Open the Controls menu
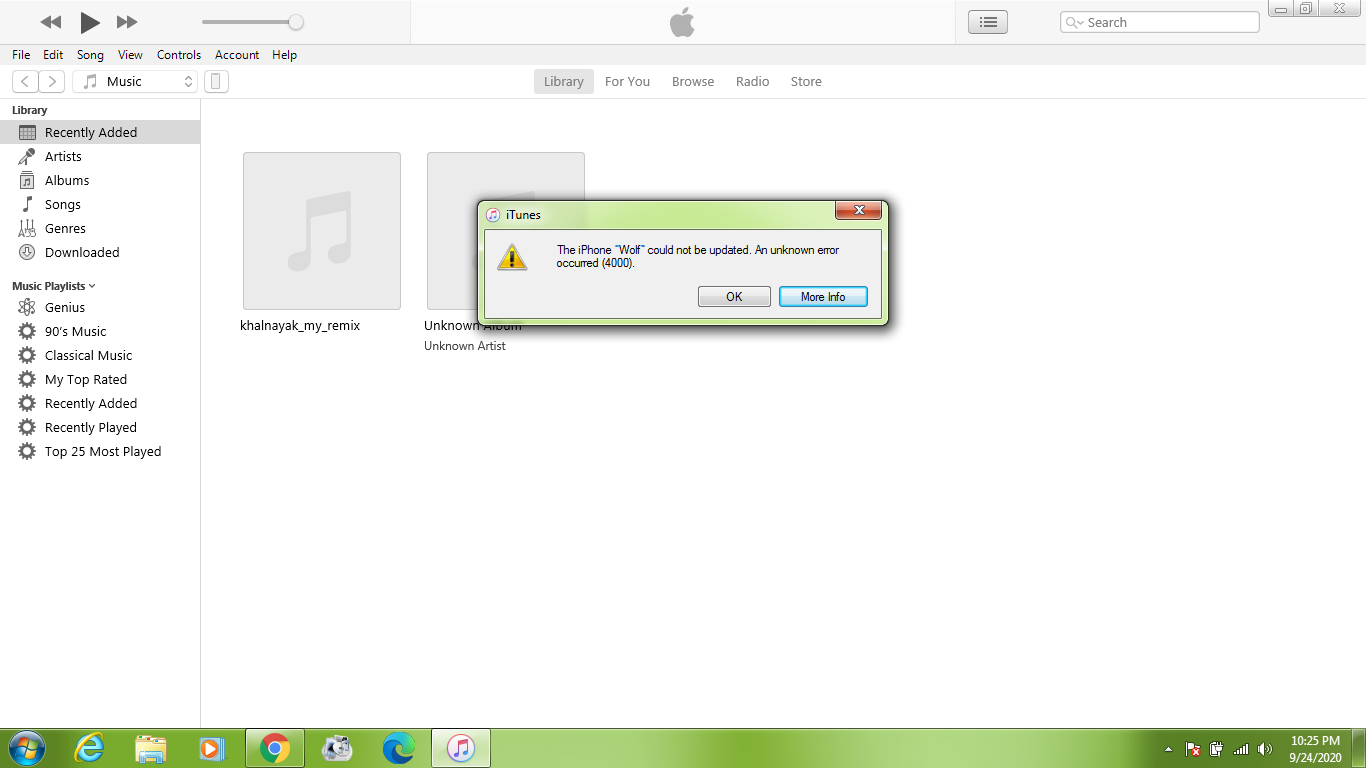The image size is (1366, 768). (179, 55)
